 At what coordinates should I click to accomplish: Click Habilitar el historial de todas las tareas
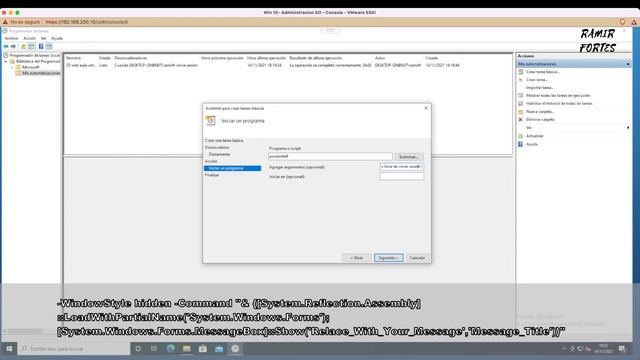559,104
